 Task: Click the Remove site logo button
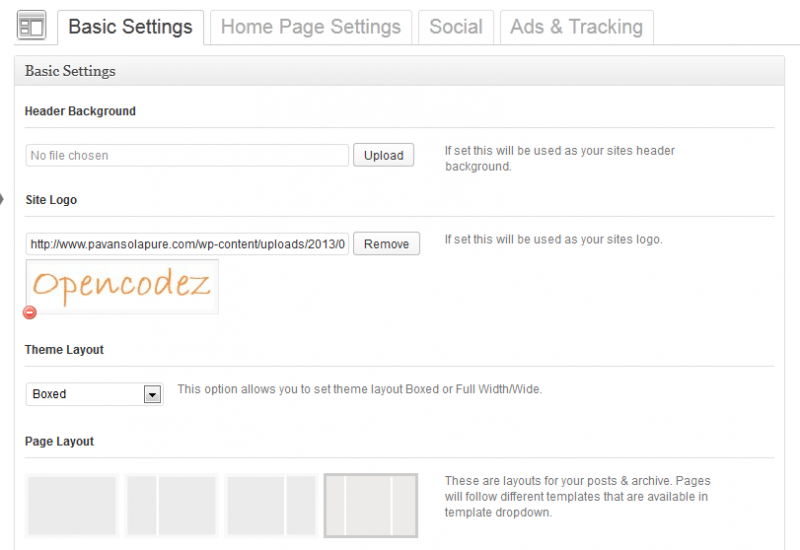coord(386,244)
